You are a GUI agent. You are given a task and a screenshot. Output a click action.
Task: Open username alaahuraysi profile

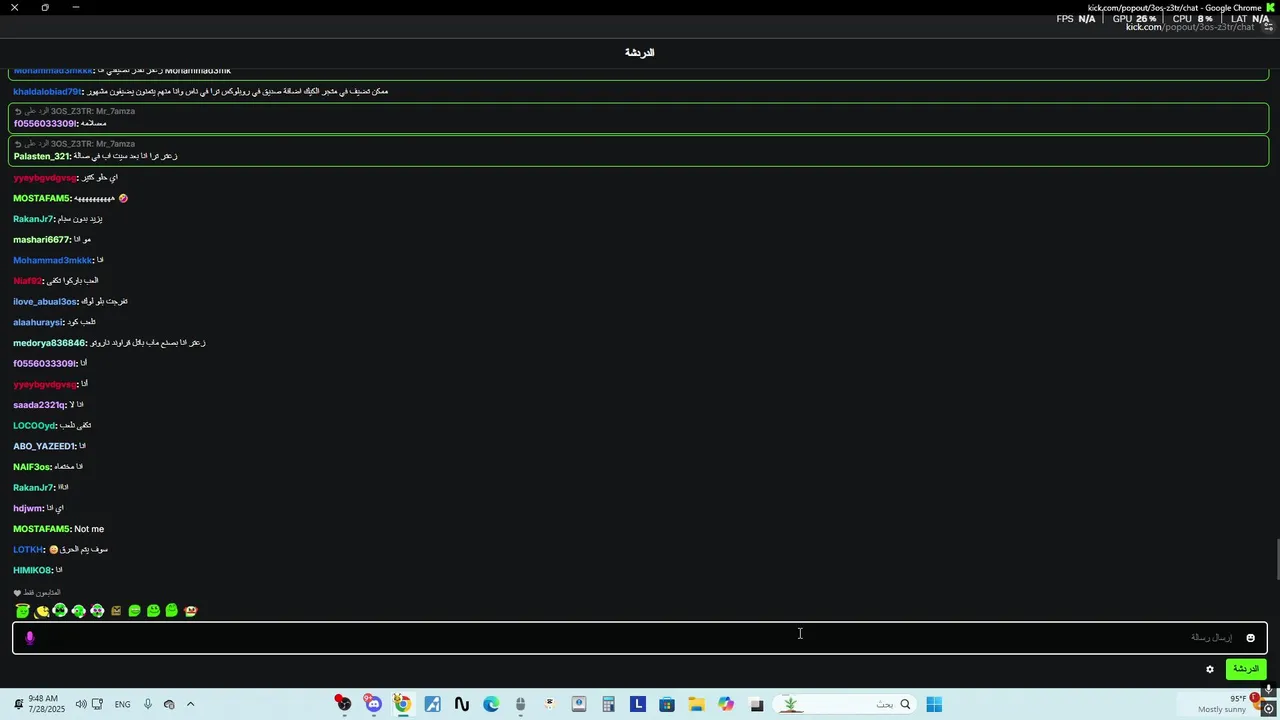(37, 322)
